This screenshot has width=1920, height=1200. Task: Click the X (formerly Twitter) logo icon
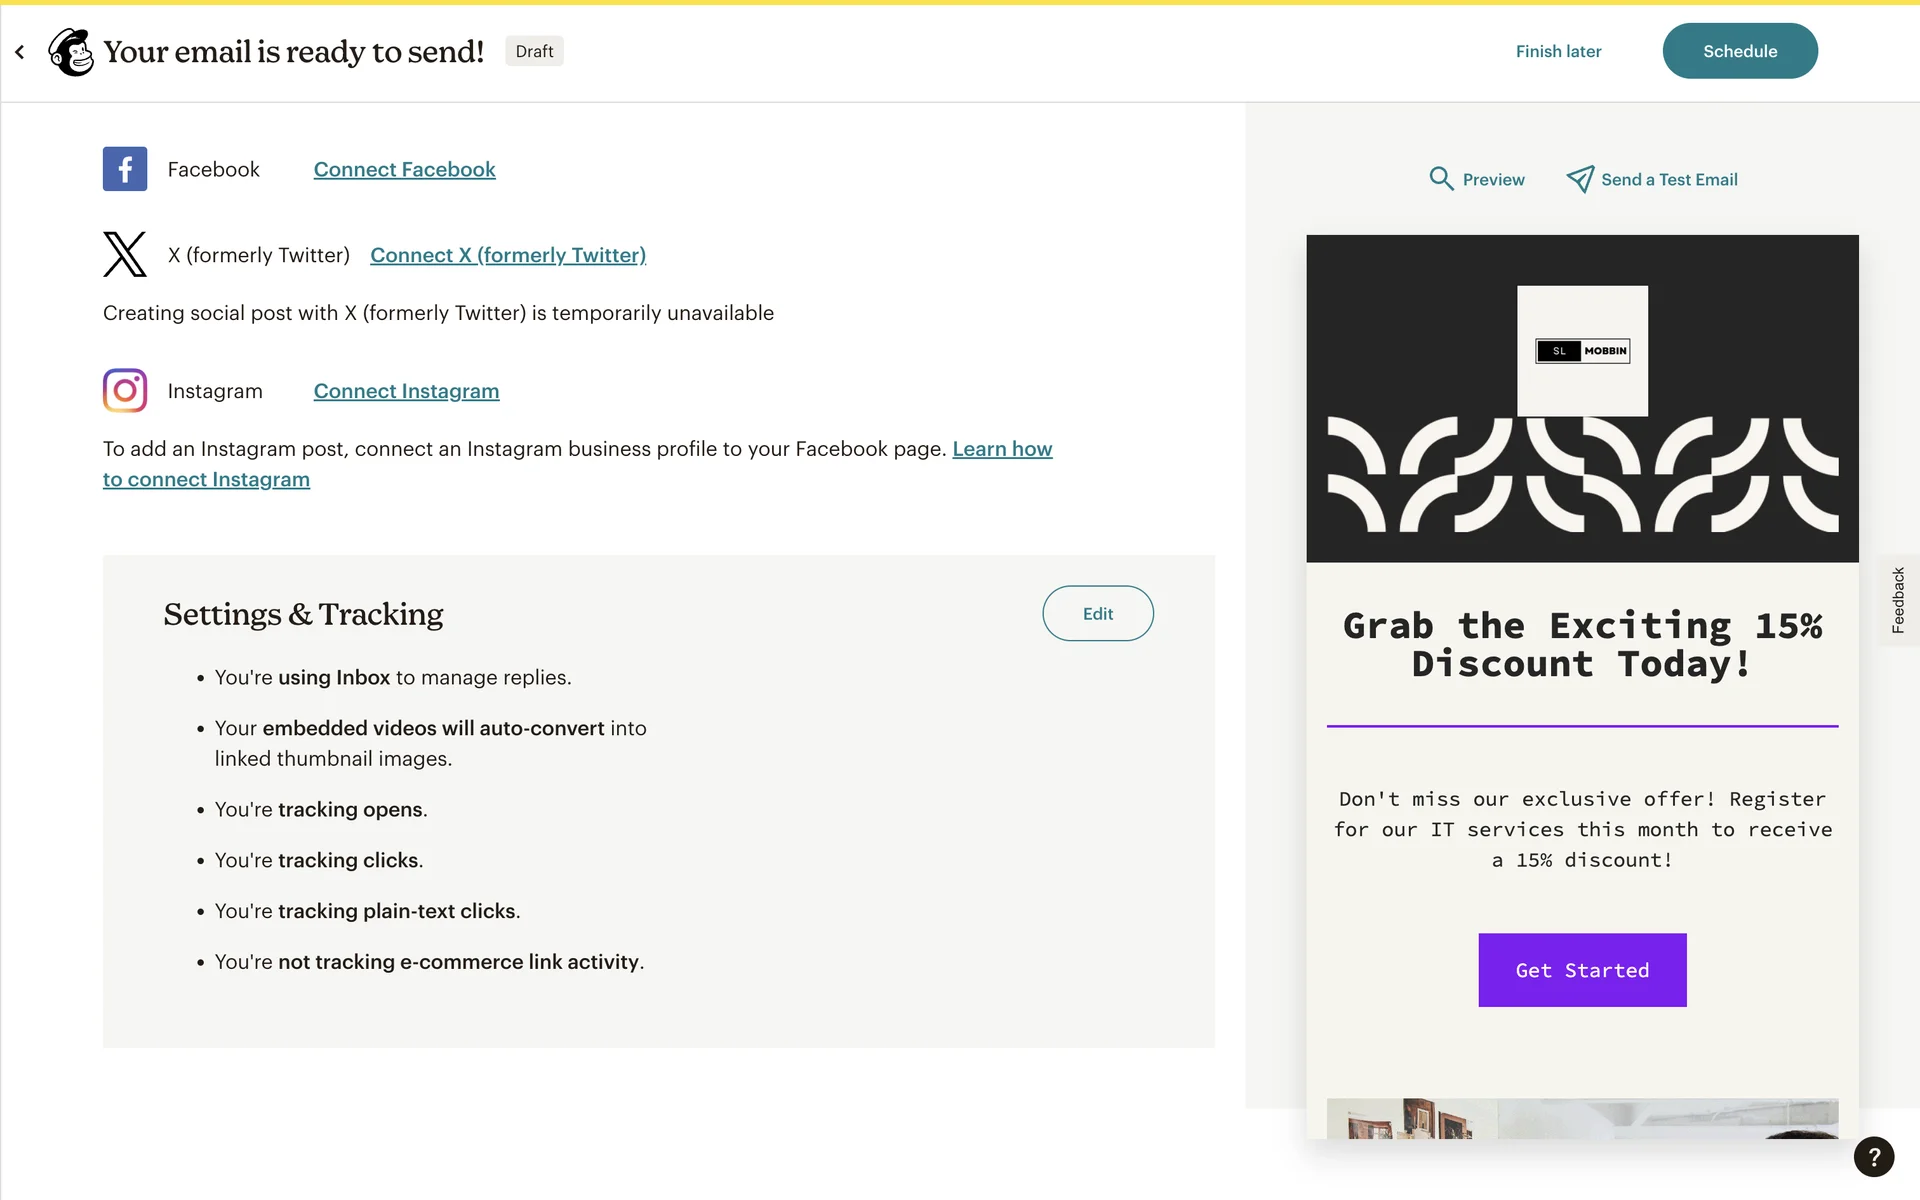point(125,254)
